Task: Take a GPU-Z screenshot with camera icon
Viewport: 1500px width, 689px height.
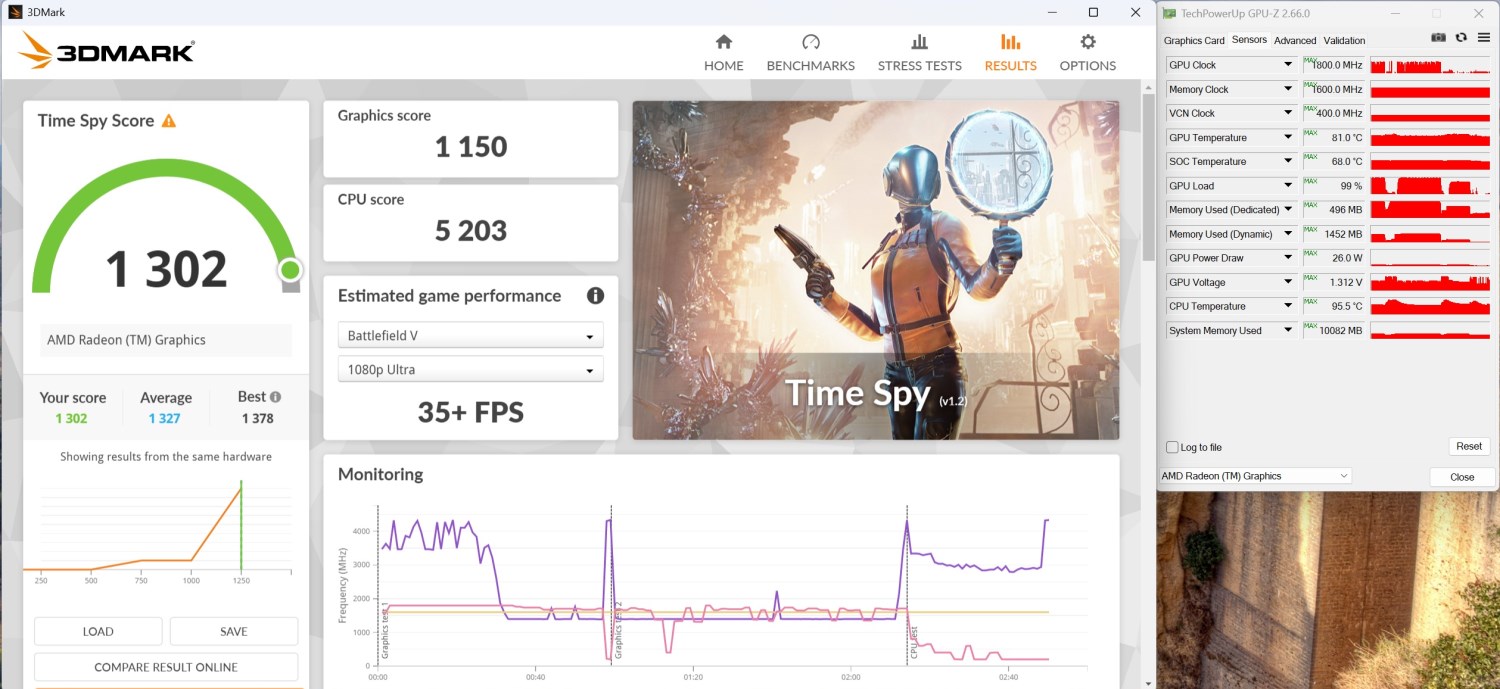Action: [x=1438, y=38]
